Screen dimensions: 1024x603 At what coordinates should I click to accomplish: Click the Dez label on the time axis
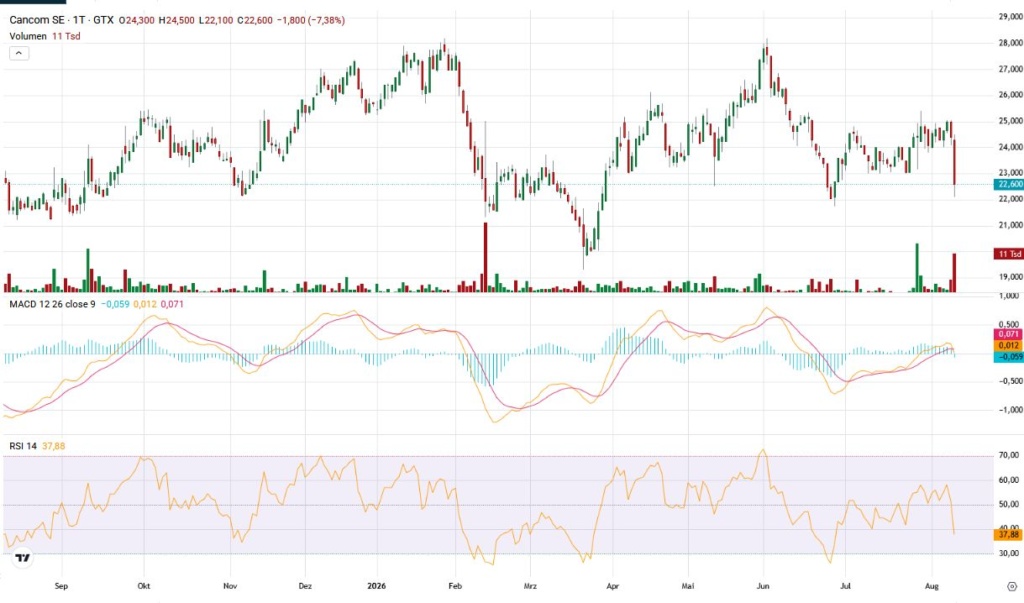pos(305,586)
